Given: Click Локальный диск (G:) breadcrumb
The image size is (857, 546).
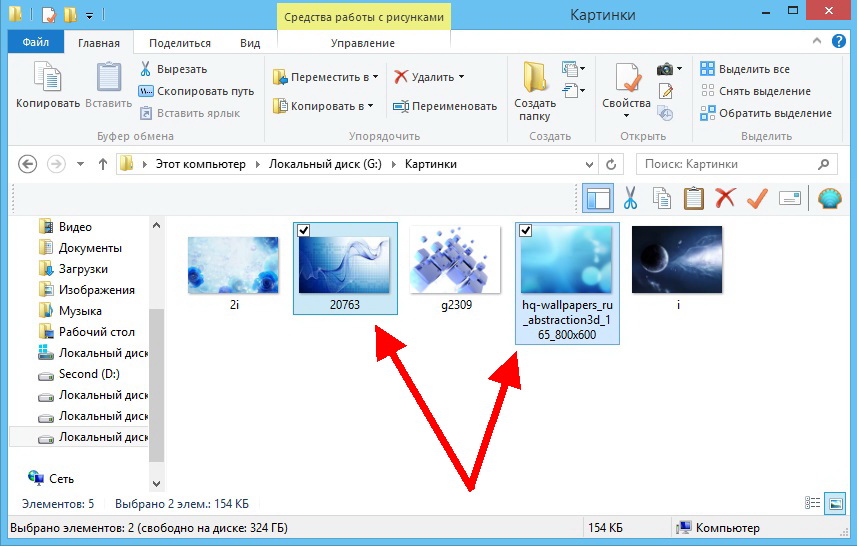Looking at the screenshot, I should click(325, 164).
